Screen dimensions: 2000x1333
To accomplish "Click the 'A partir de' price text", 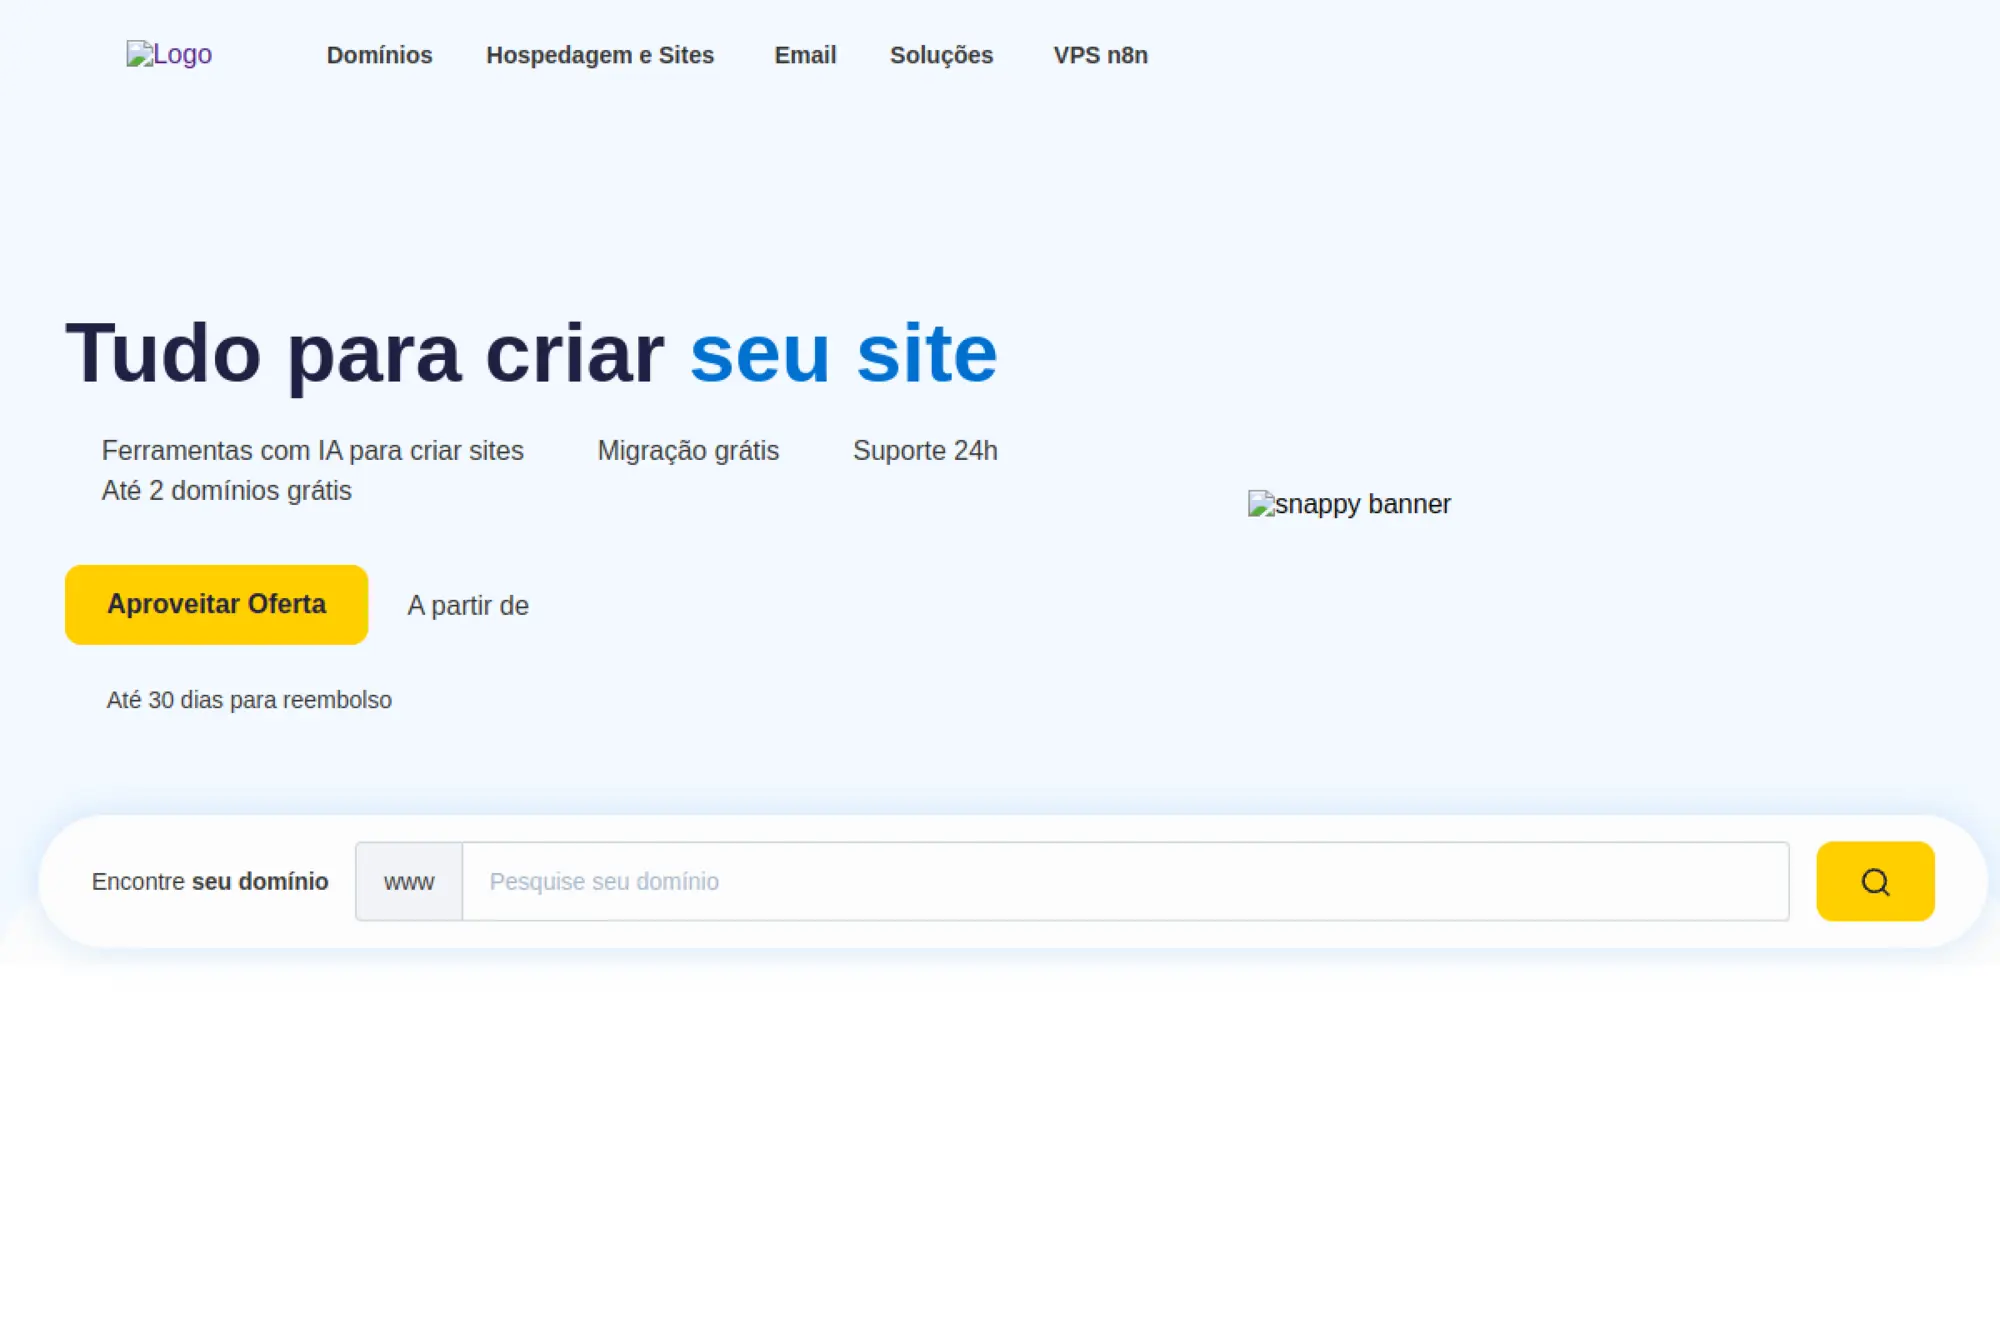I will pyautogui.click(x=467, y=604).
